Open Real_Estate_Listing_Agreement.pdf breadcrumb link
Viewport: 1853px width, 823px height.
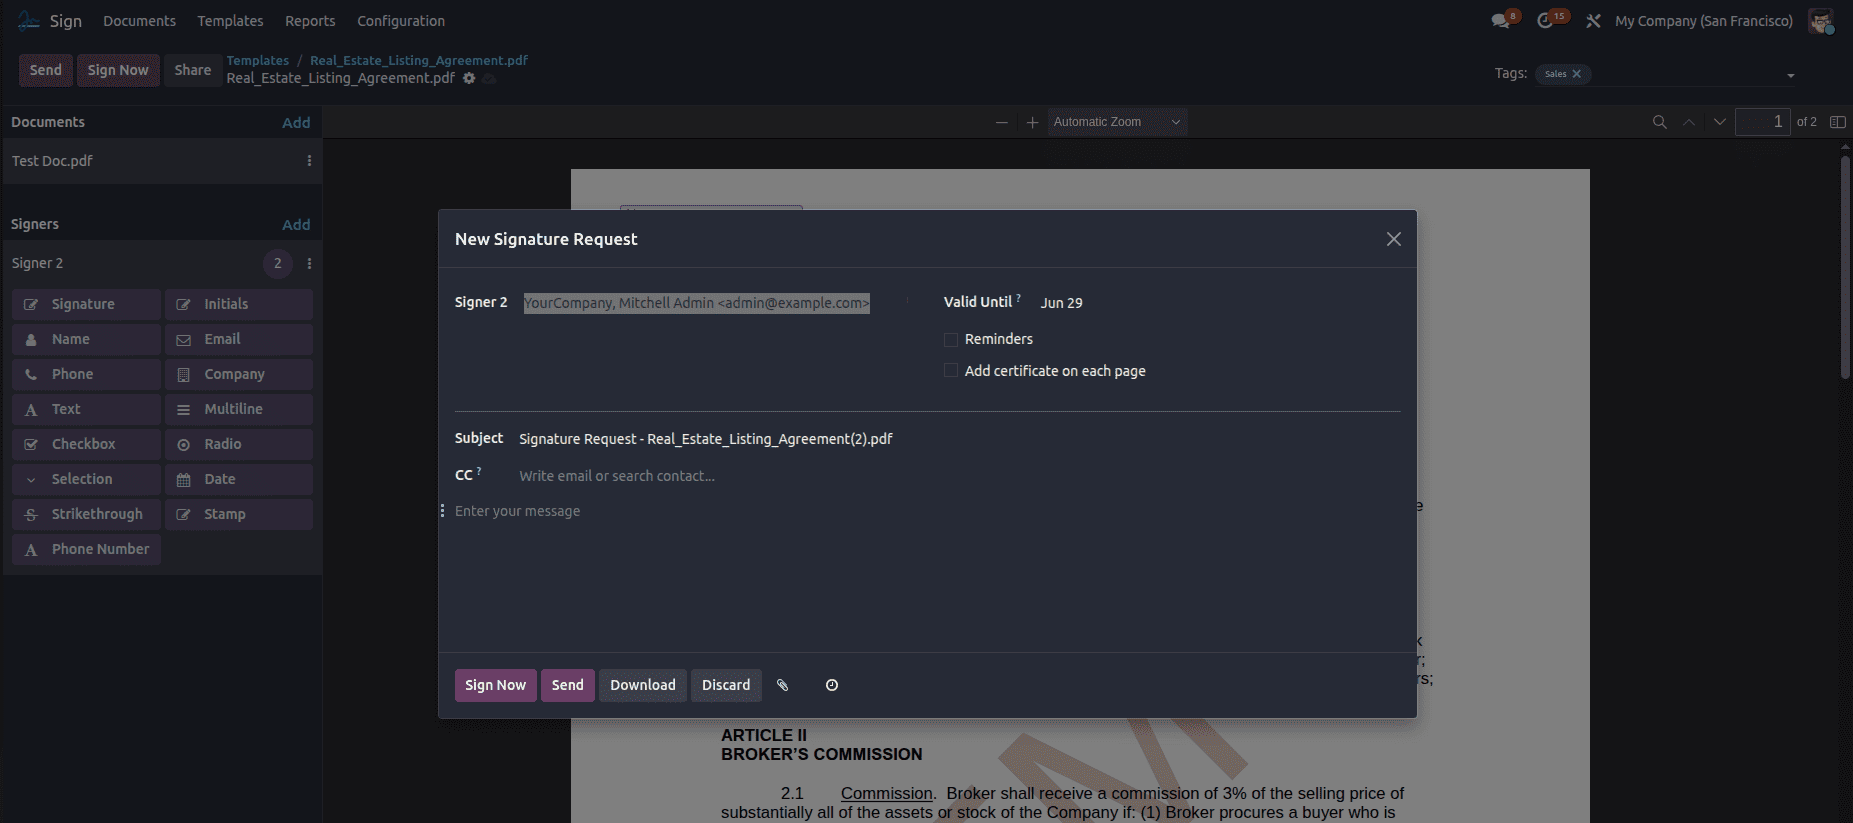tap(419, 61)
